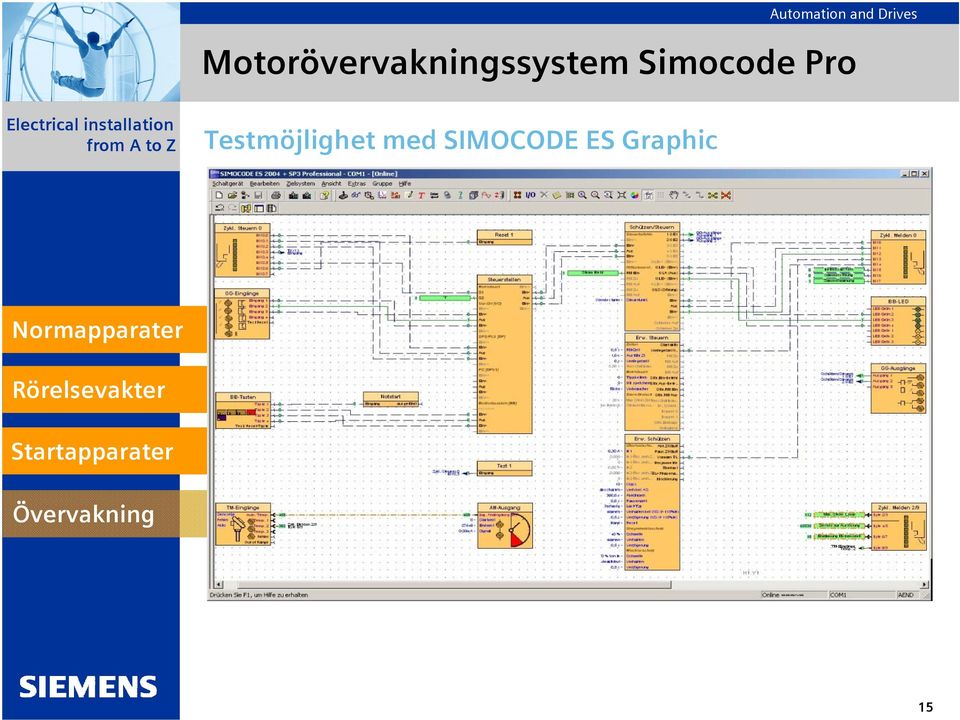Click the horizontal scrollbar thumb
The height and width of the screenshot is (720, 960).
(453, 585)
